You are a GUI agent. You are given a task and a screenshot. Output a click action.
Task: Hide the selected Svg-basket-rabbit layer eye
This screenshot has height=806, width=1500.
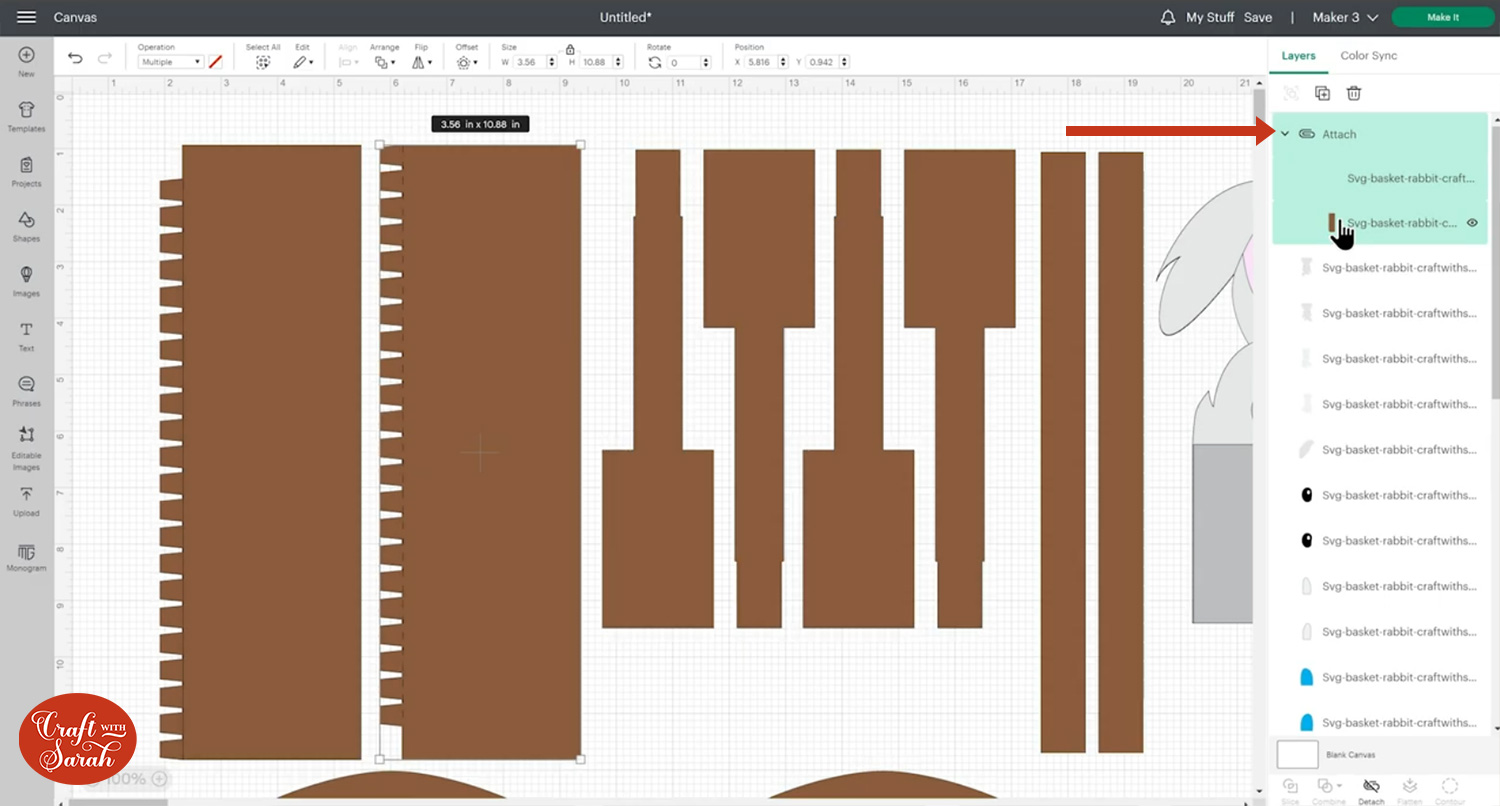pos(1472,223)
